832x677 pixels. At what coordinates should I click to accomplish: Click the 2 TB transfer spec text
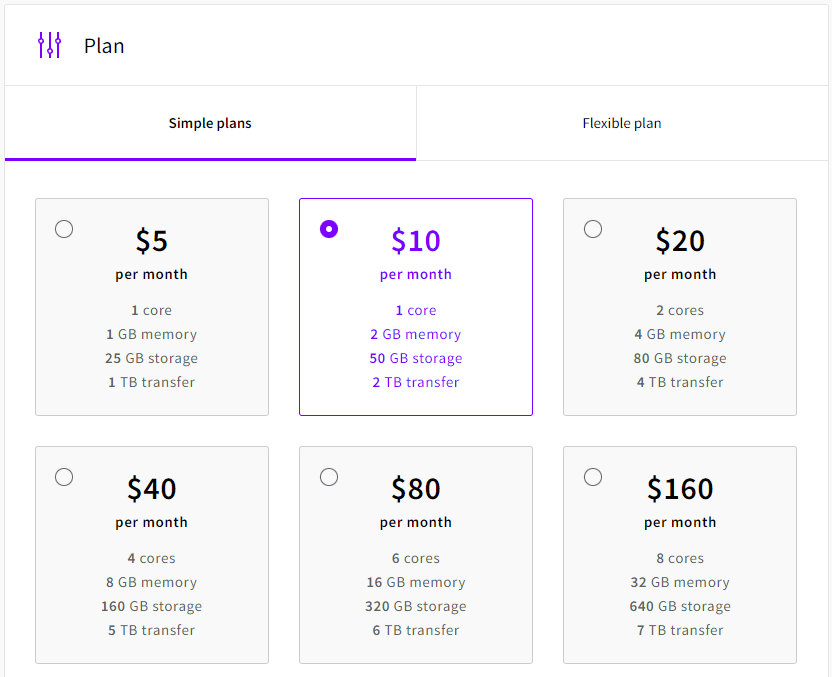(x=415, y=382)
